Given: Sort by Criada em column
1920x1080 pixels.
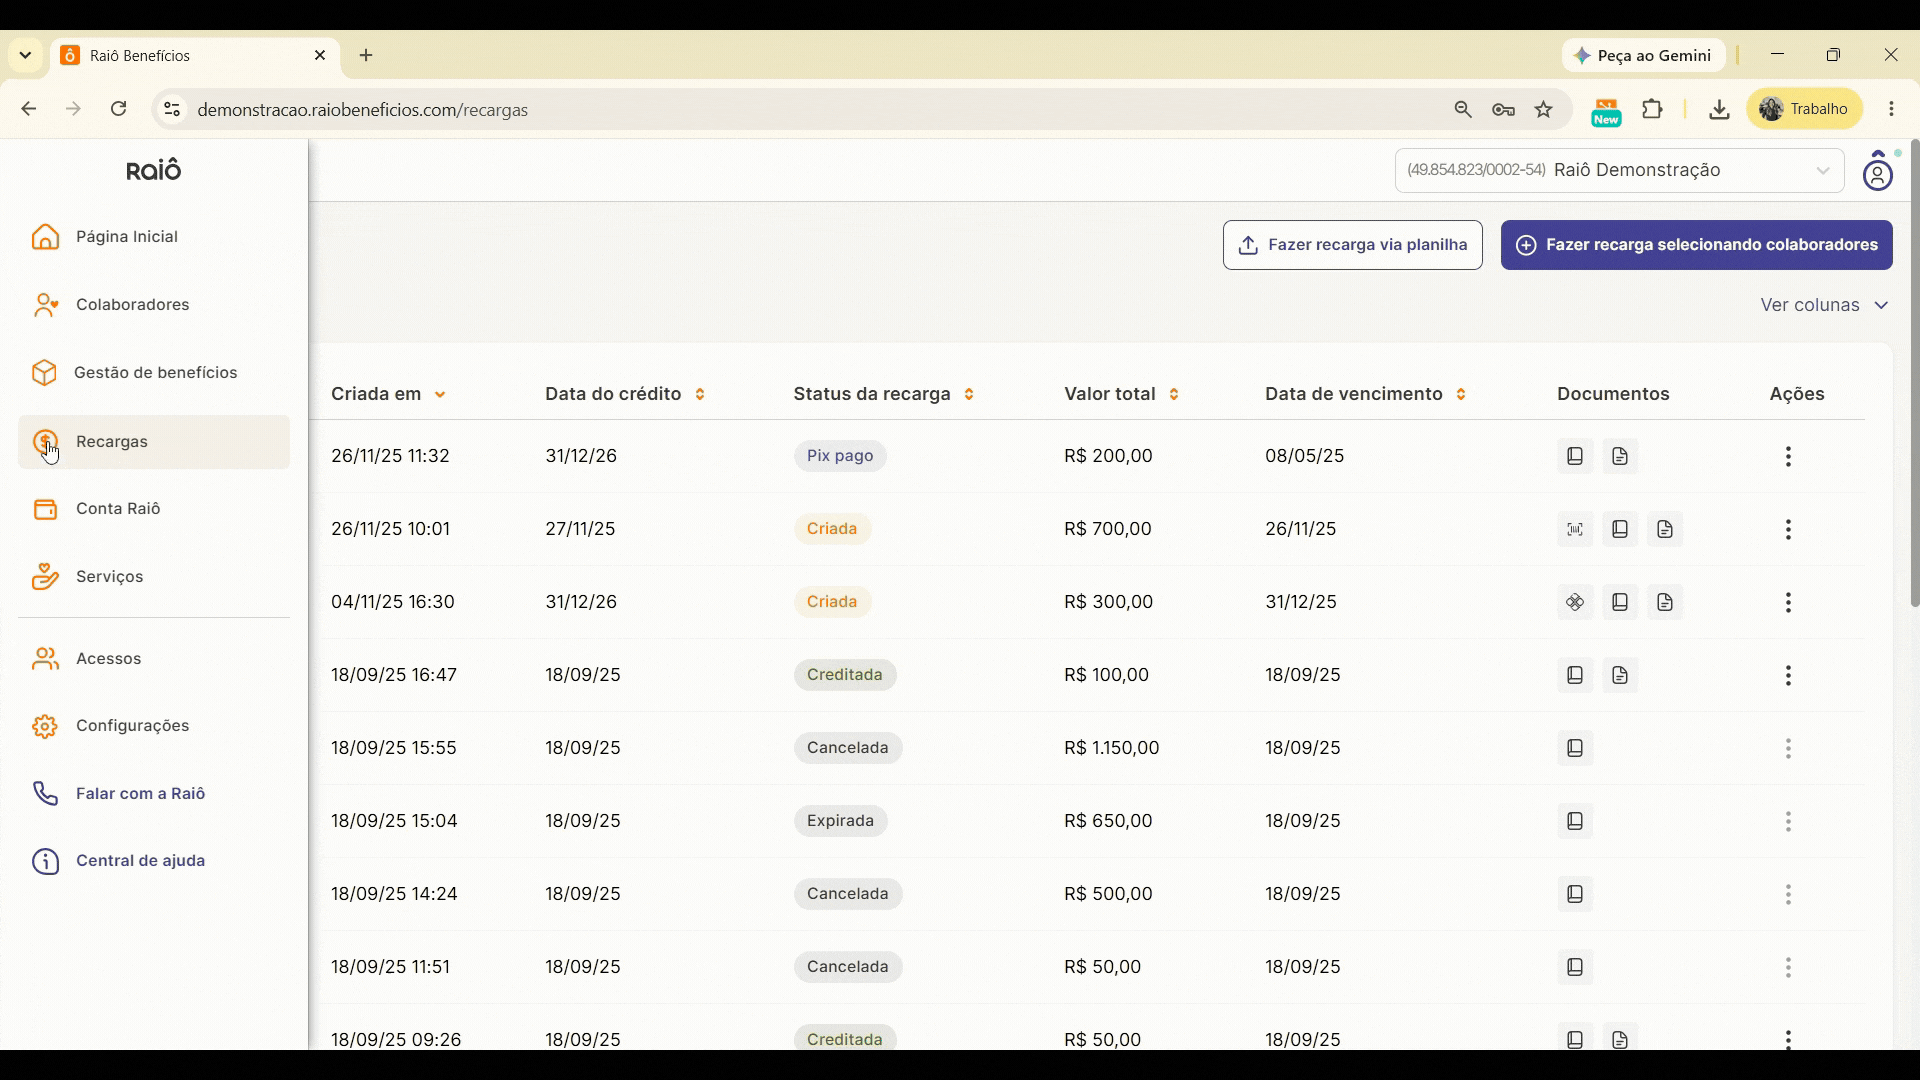Looking at the screenshot, I should (x=388, y=394).
